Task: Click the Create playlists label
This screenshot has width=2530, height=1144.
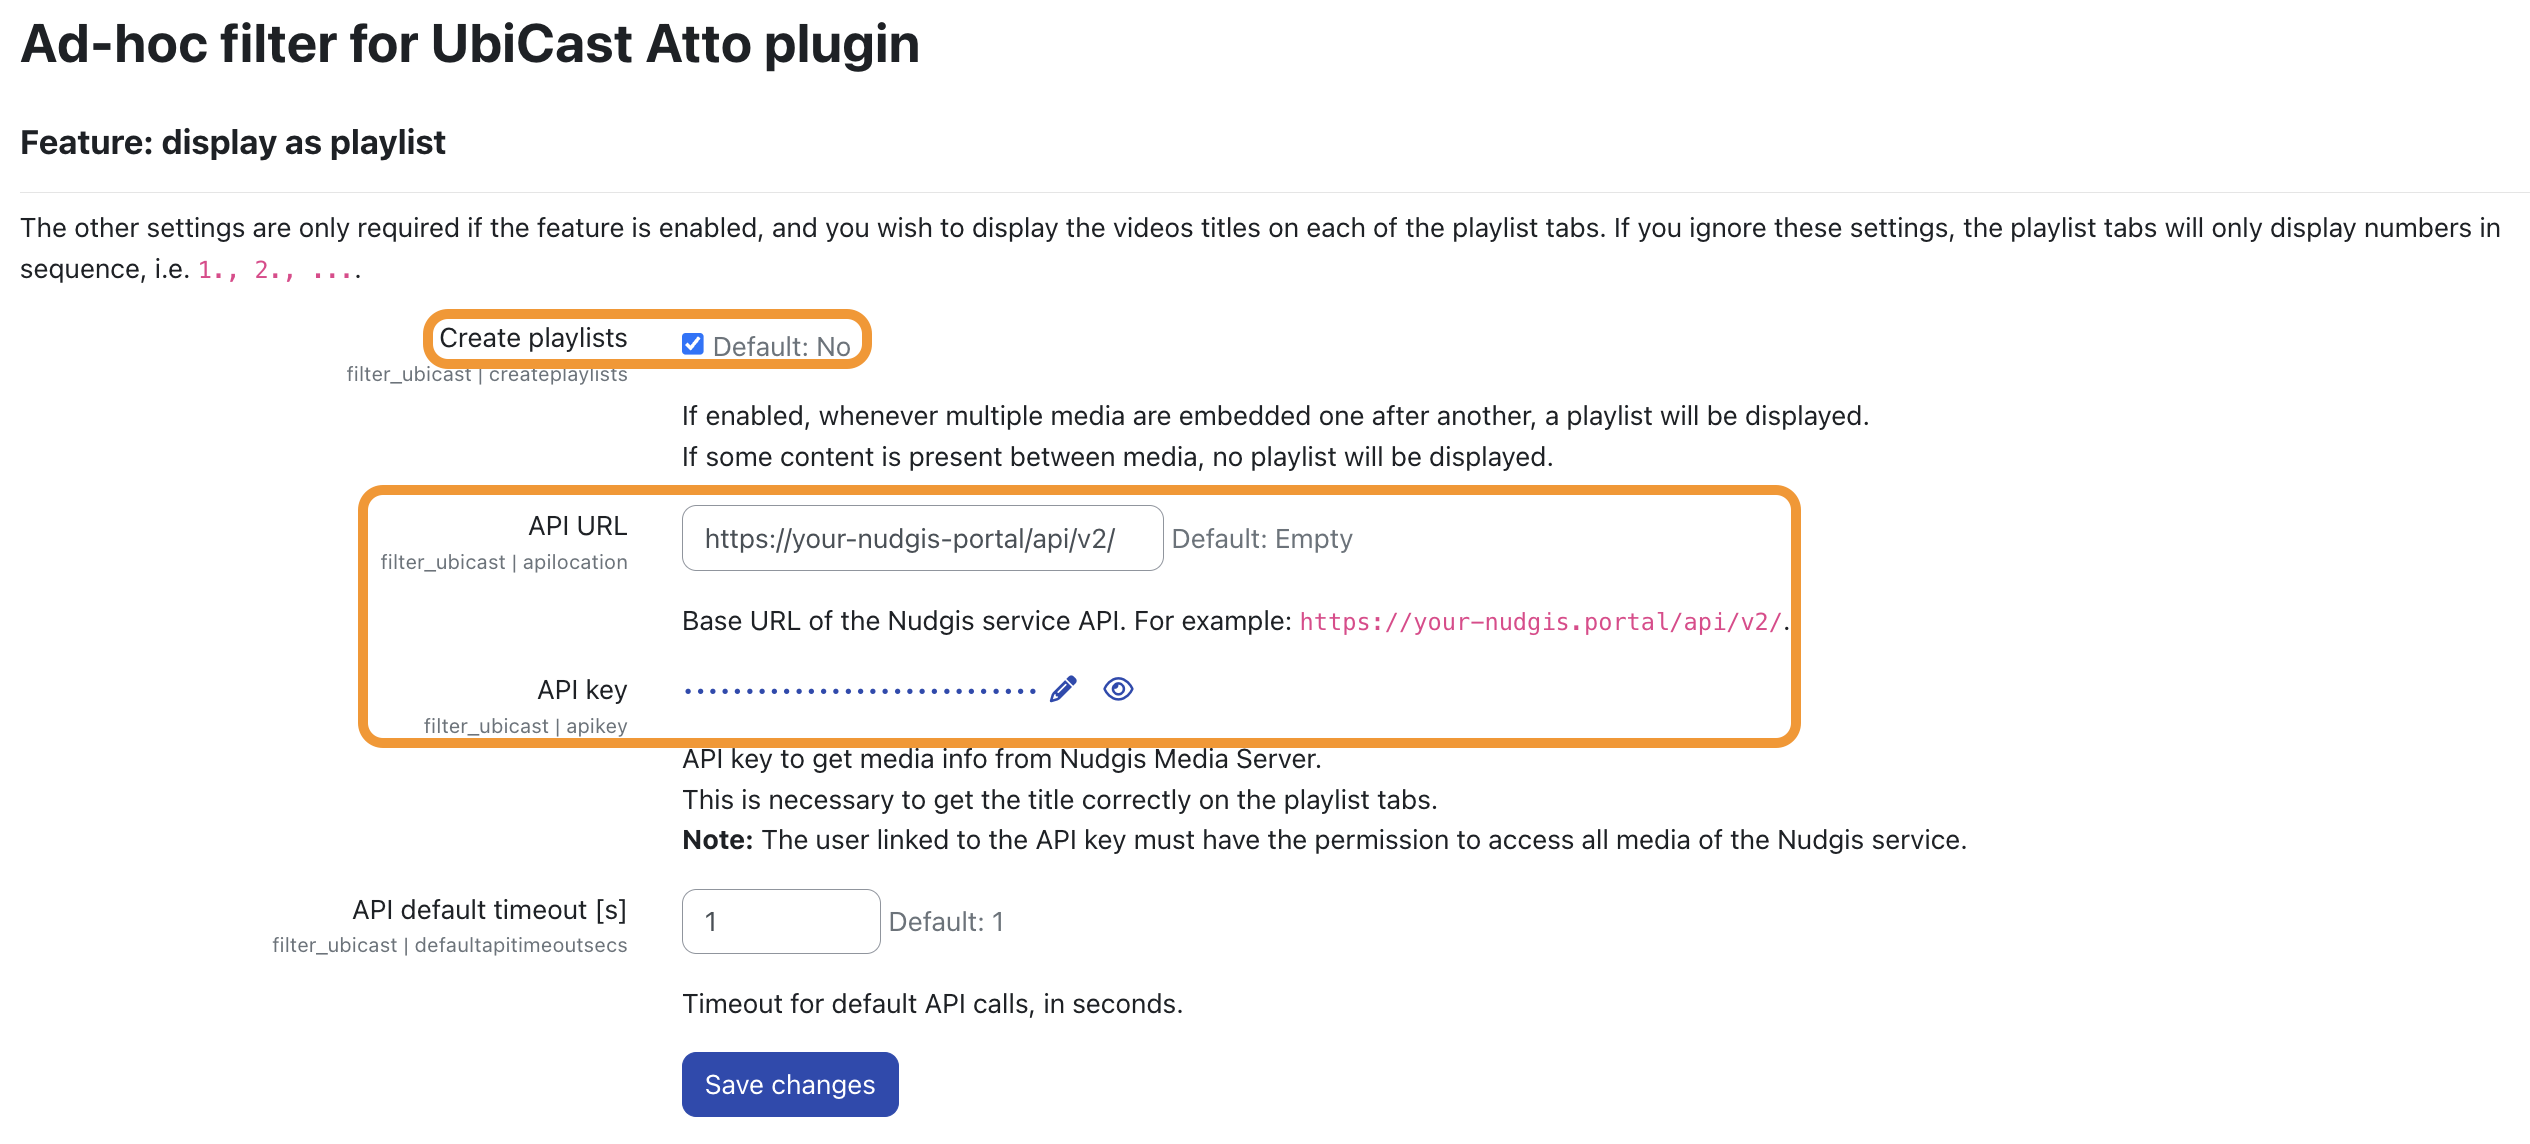Action: tap(533, 338)
